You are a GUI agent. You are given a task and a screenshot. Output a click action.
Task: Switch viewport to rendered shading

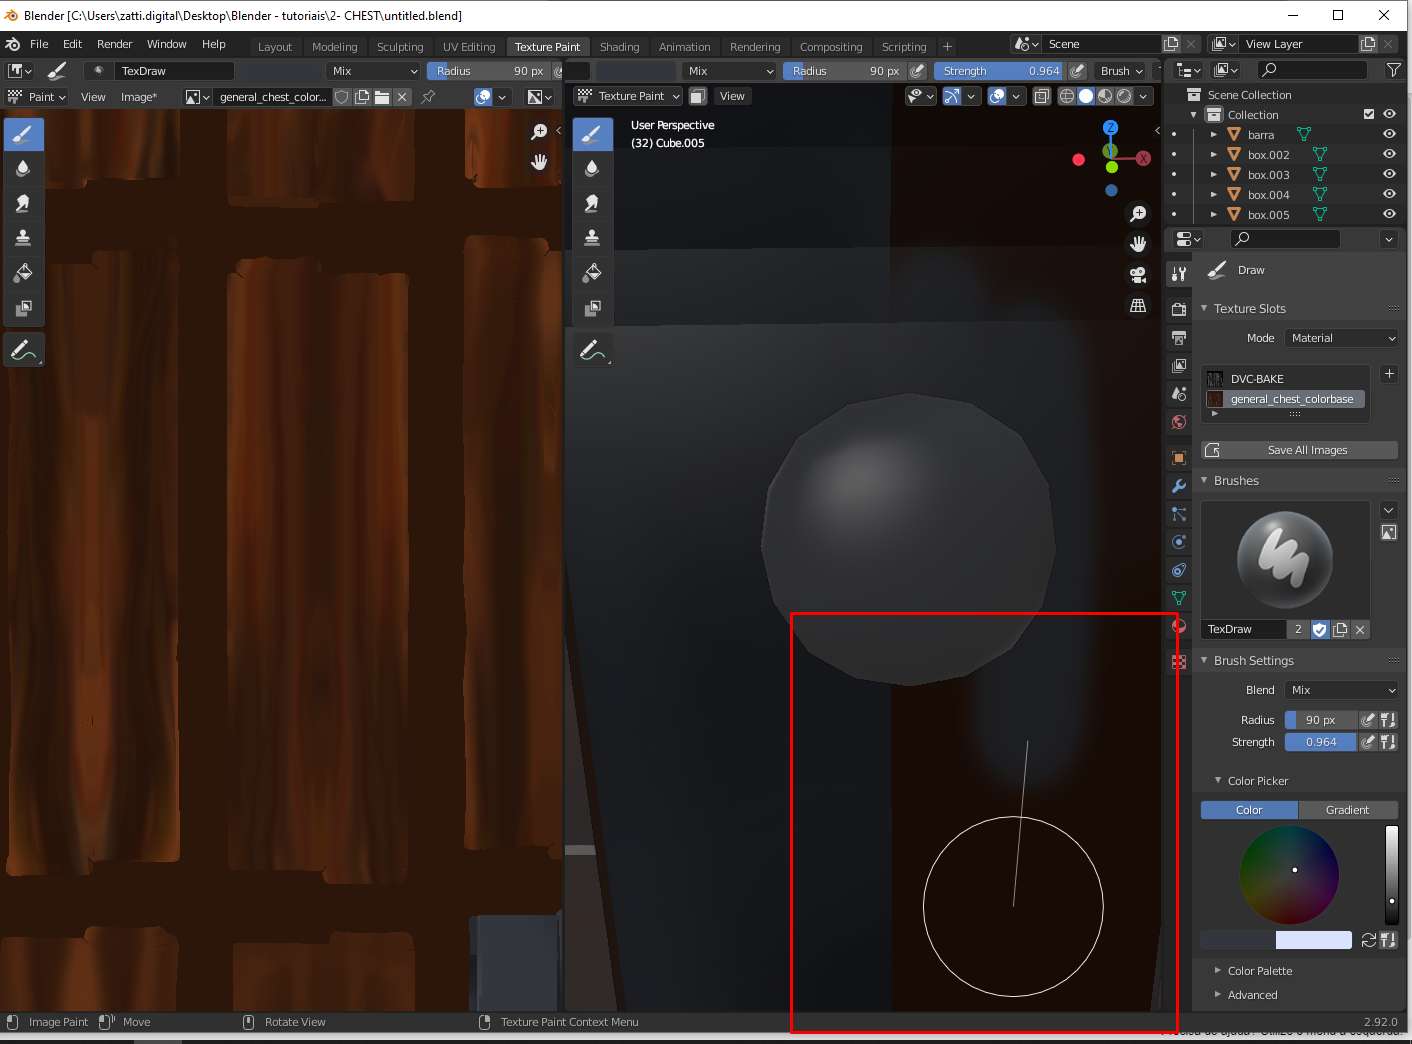1124,96
